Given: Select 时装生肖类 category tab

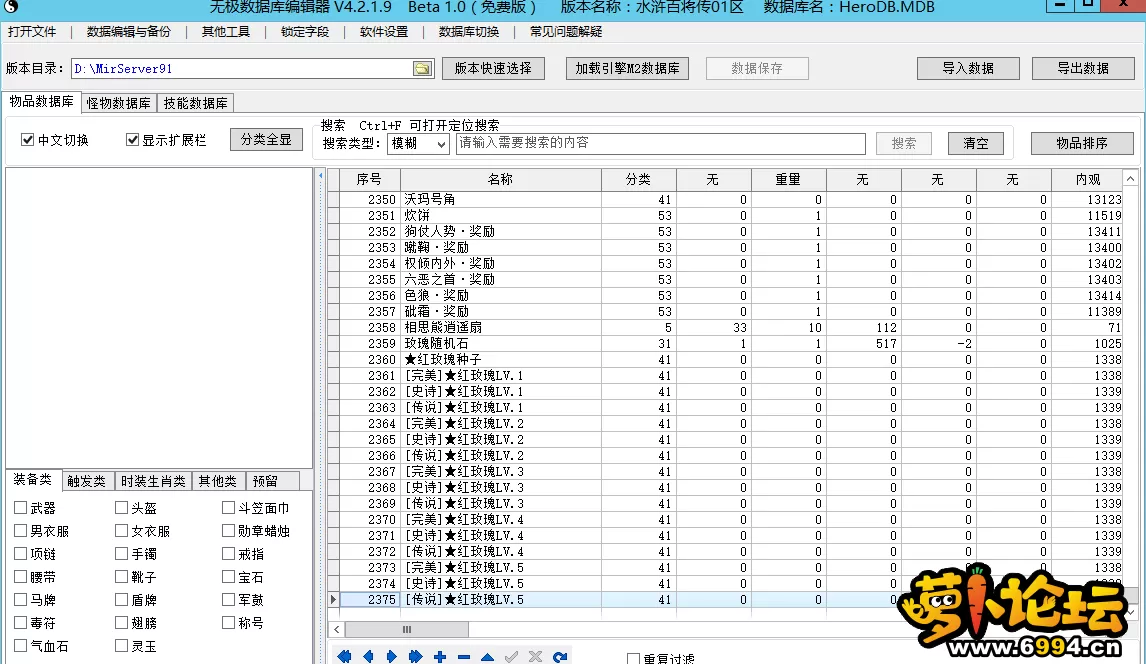Looking at the screenshot, I should pos(153,481).
